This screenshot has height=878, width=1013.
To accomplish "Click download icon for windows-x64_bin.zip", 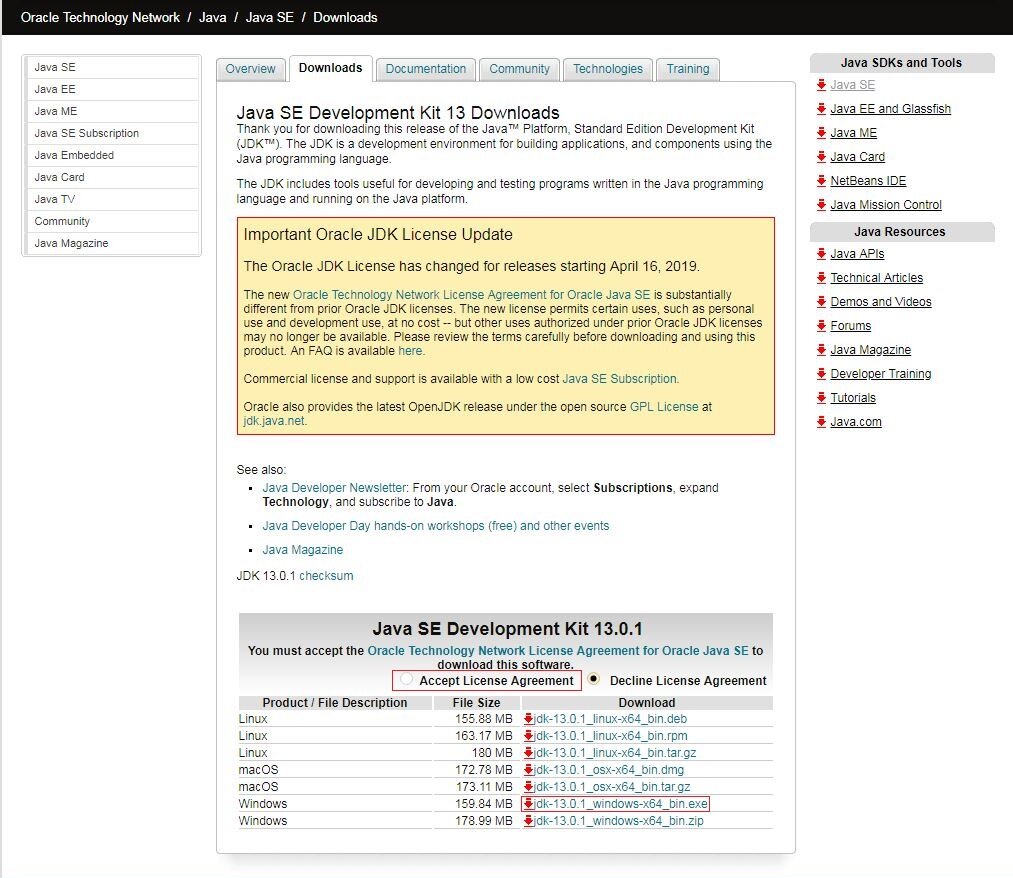I will [x=528, y=821].
